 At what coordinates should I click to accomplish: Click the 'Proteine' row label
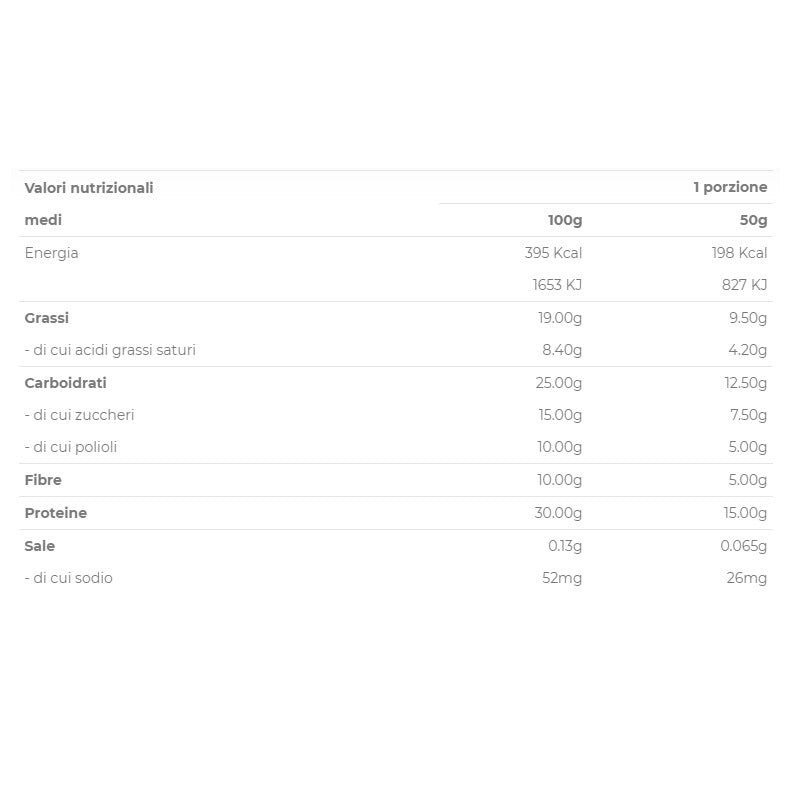point(55,513)
